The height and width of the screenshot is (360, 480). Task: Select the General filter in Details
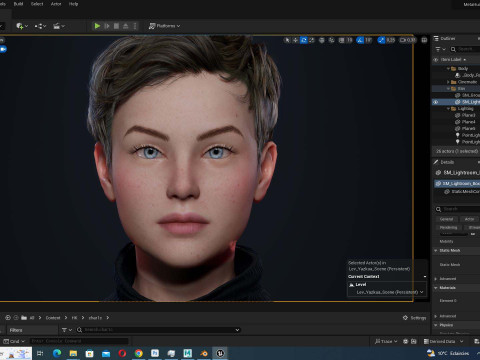pyautogui.click(x=446, y=219)
